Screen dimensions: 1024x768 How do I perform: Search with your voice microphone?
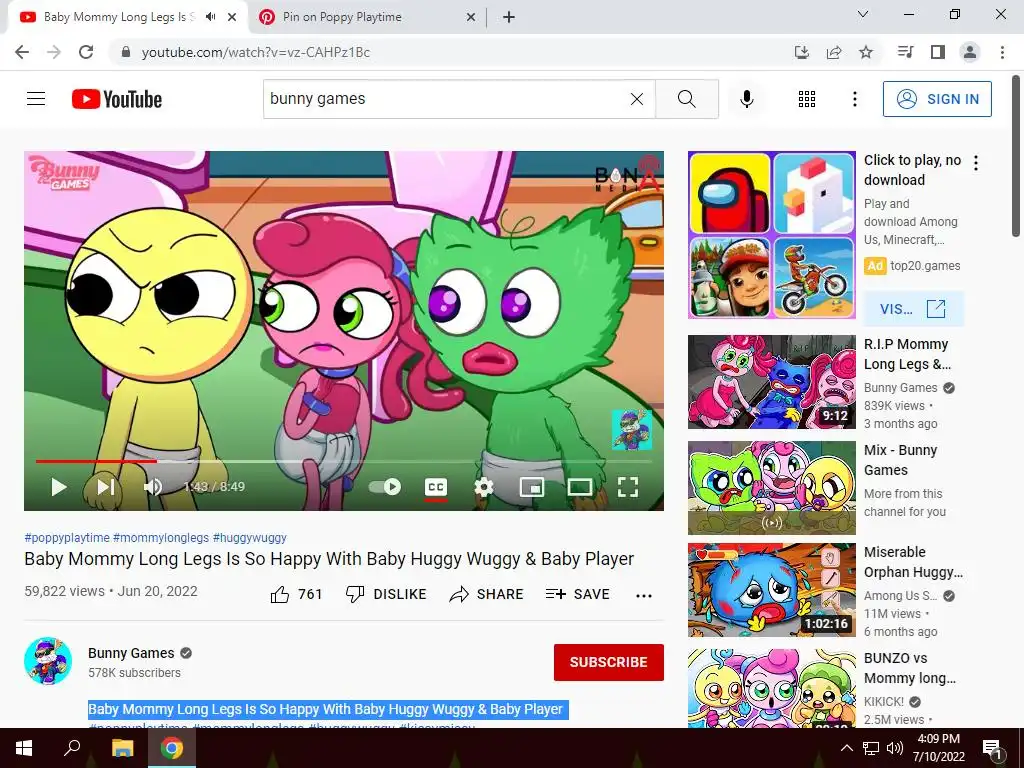click(x=746, y=99)
